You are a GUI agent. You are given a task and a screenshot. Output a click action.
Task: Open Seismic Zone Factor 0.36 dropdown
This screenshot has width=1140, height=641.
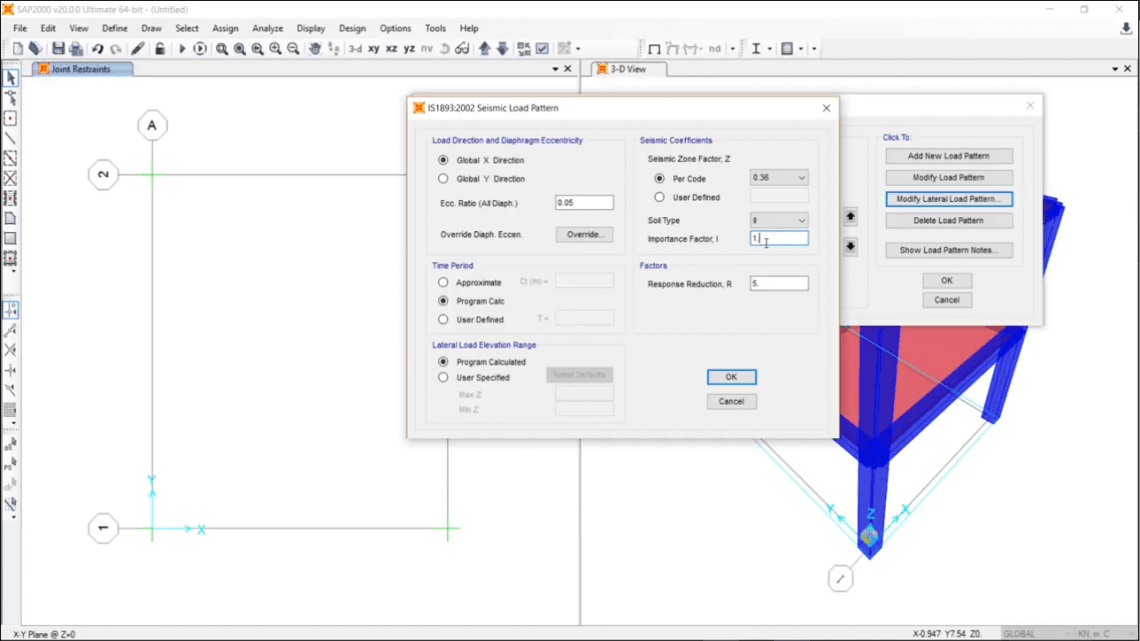779,177
